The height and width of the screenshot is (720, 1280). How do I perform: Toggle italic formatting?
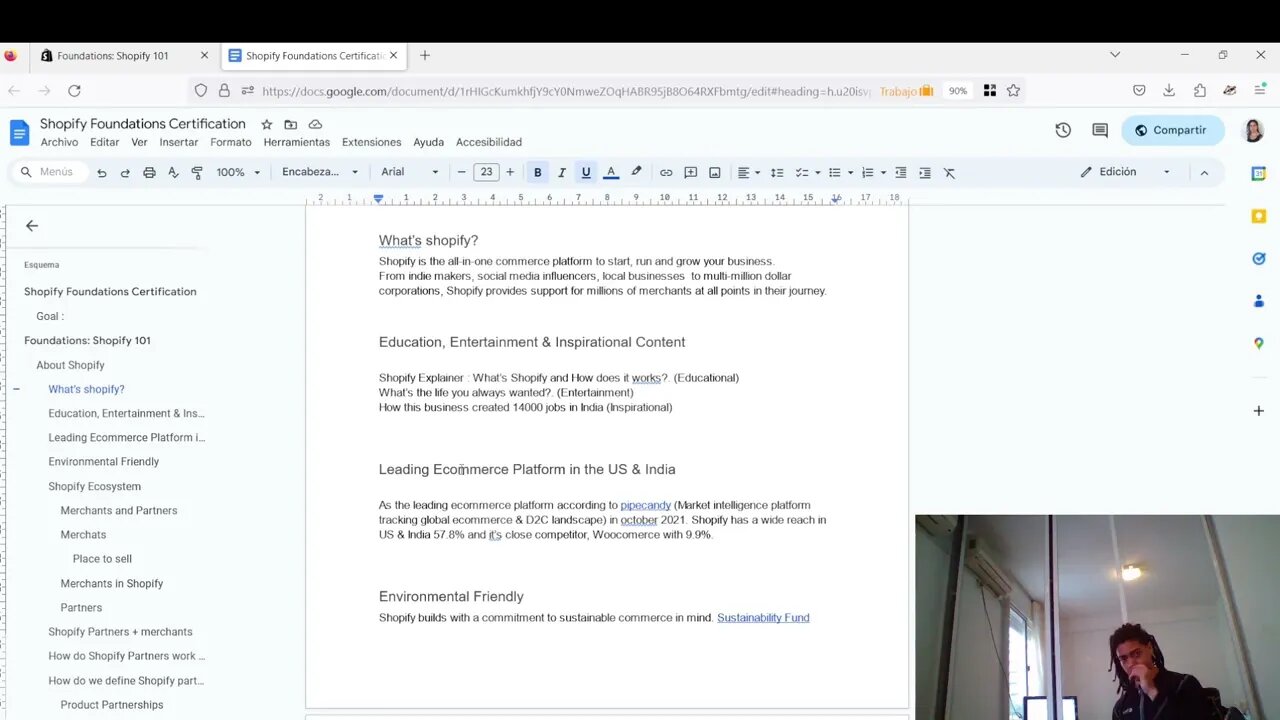[x=562, y=172]
